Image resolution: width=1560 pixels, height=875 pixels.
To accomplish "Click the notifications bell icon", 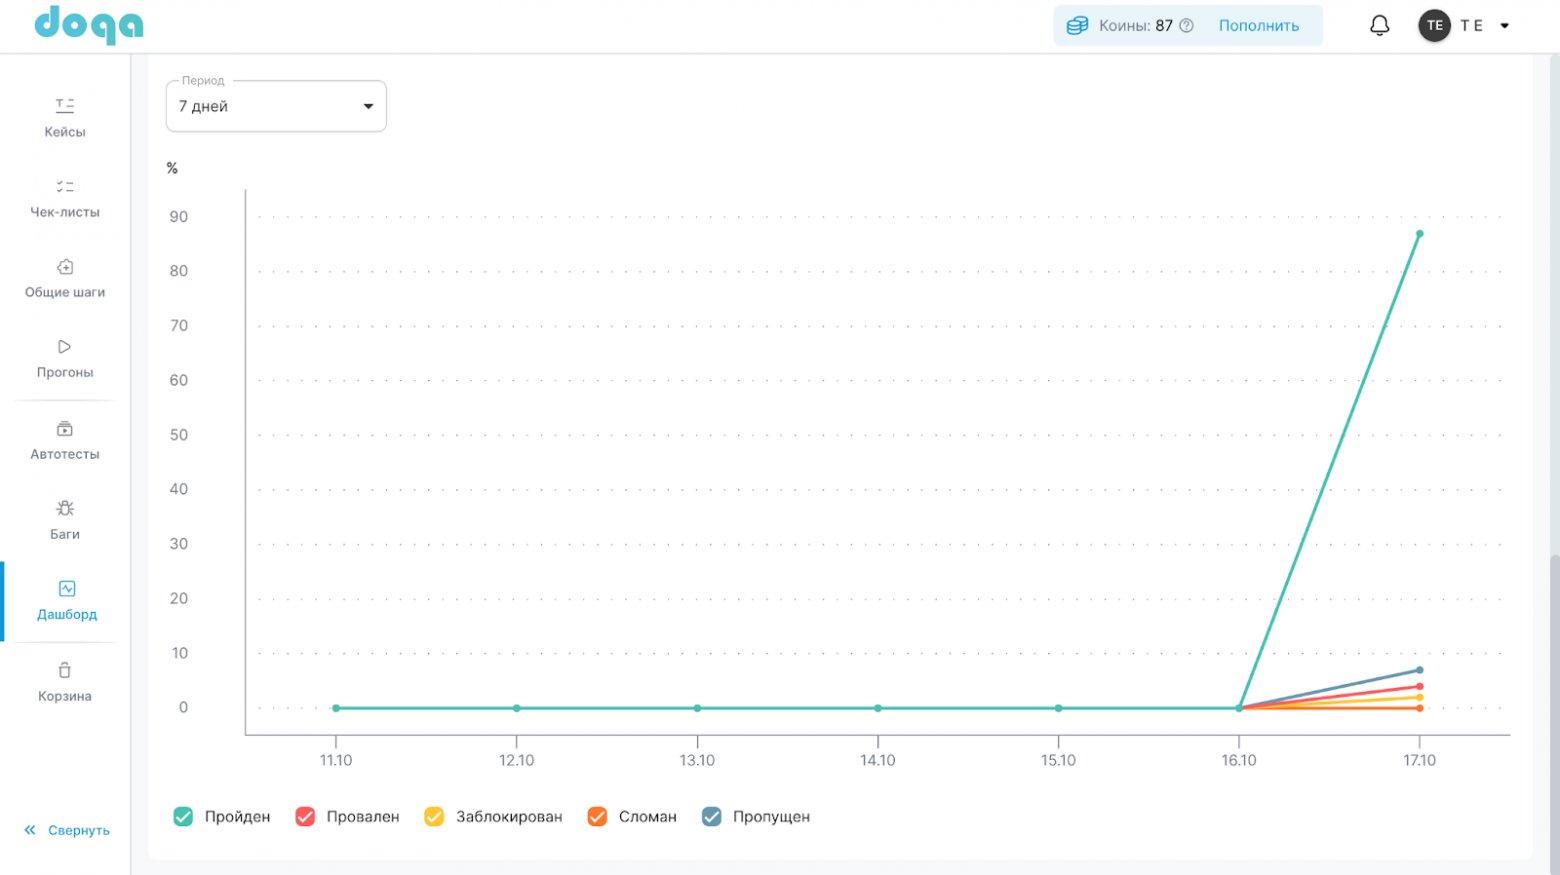I will [1379, 26].
